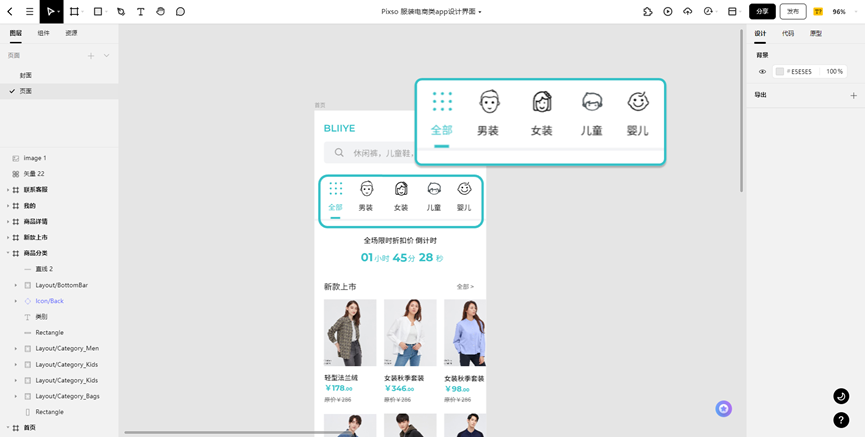
Task: Open the hamburger main menu
Action: point(30,12)
